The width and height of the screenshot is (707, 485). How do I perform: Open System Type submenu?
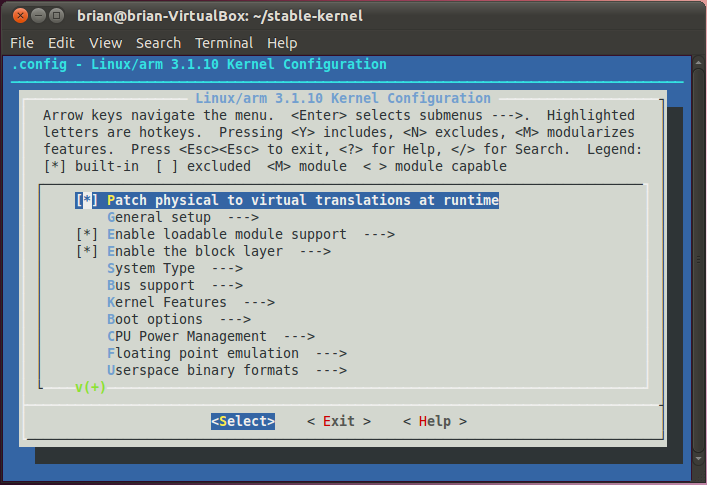[x=175, y=269]
